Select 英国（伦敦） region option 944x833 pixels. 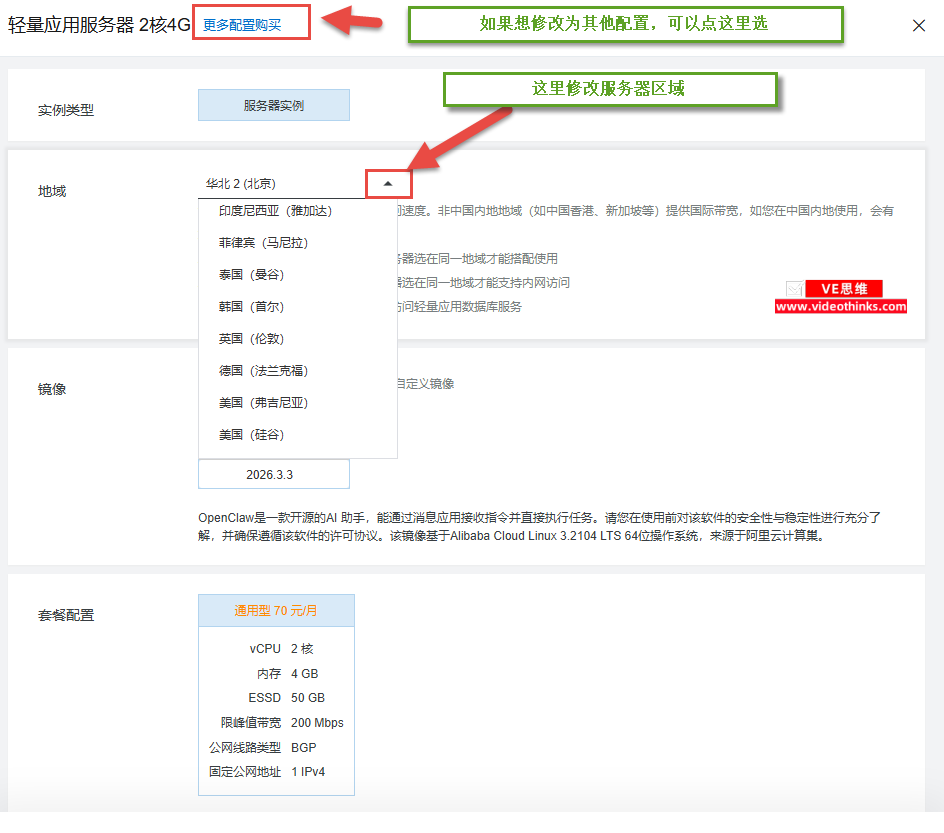(251, 339)
